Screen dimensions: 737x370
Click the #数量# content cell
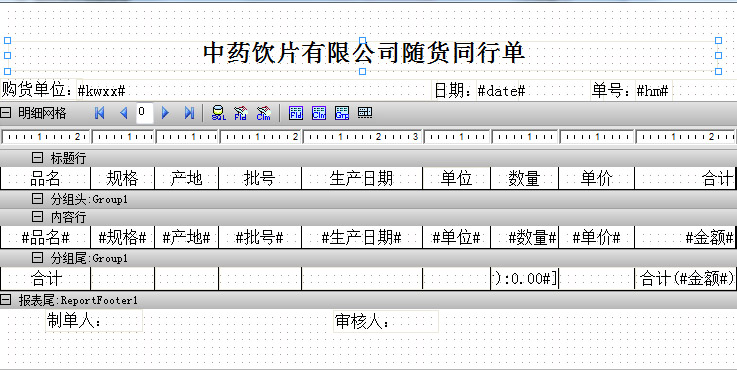[524, 237]
